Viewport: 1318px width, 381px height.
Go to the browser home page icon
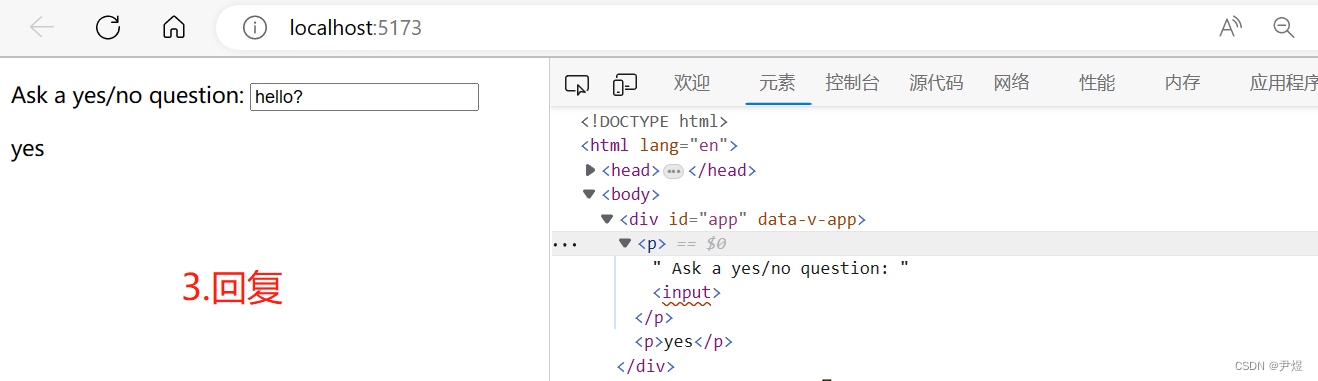[174, 28]
